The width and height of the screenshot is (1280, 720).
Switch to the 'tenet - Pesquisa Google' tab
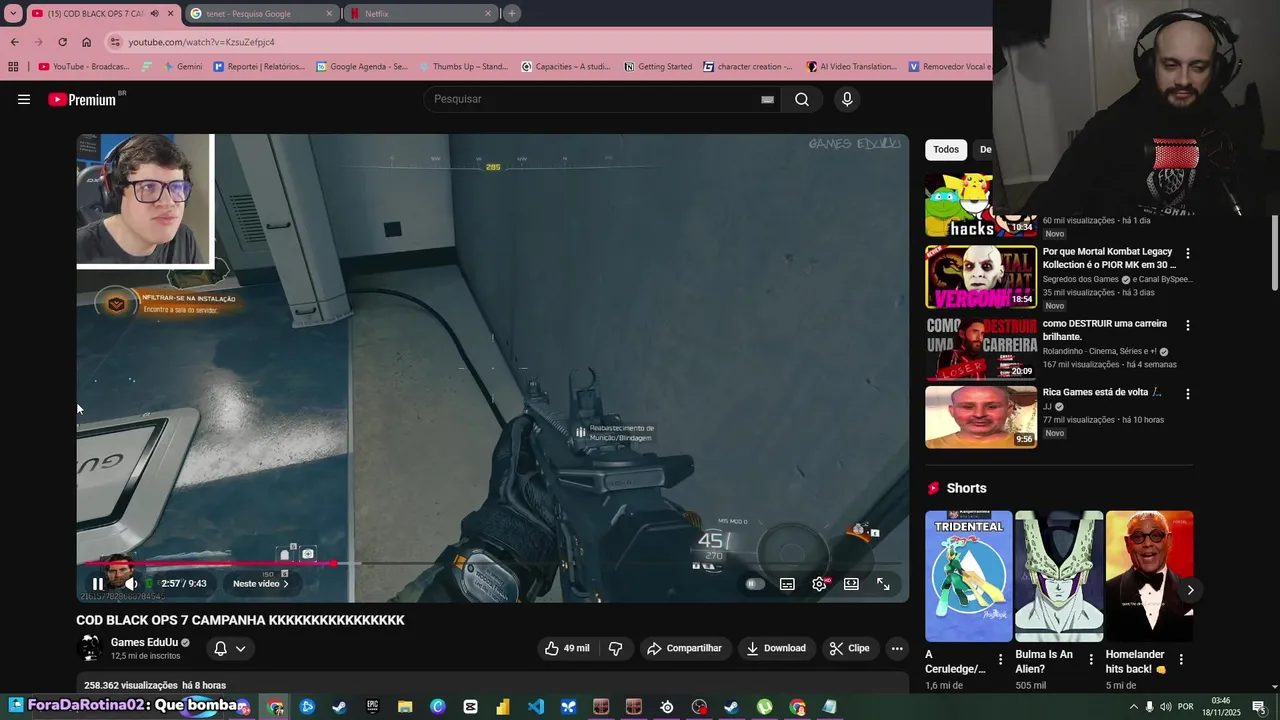[263, 14]
